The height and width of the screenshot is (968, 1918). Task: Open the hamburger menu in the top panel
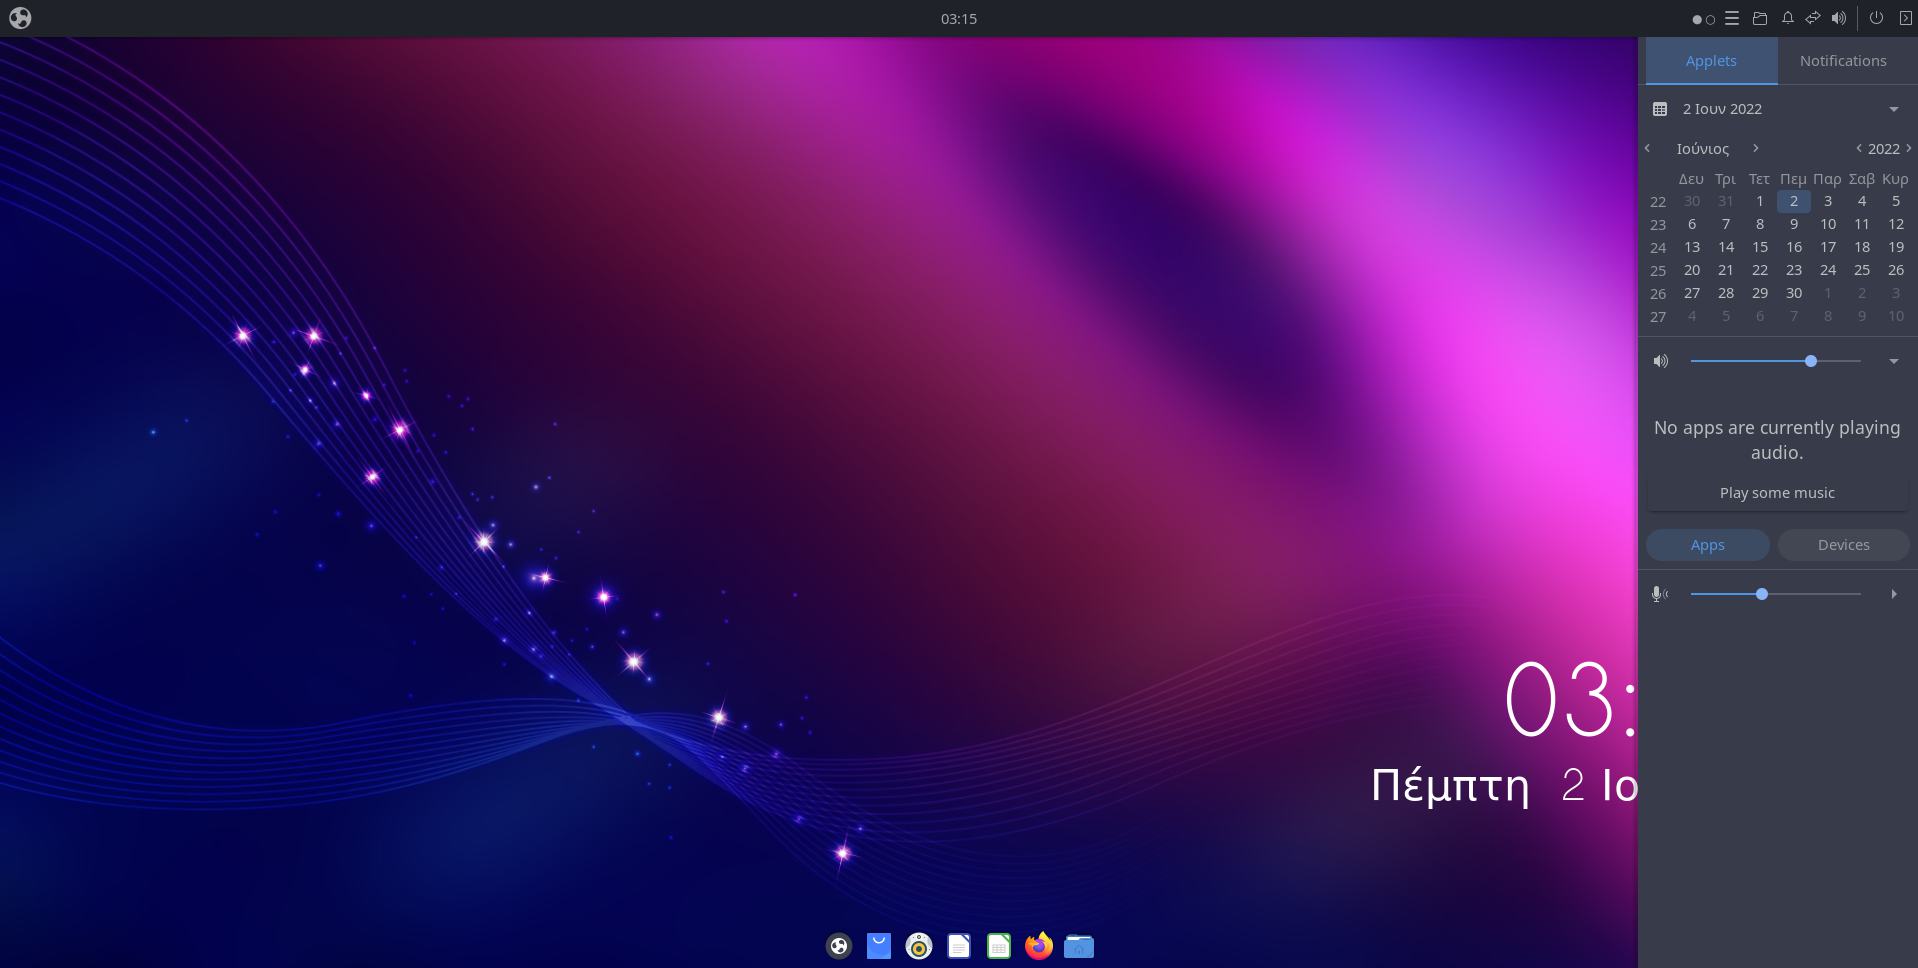coord(1733,18)
